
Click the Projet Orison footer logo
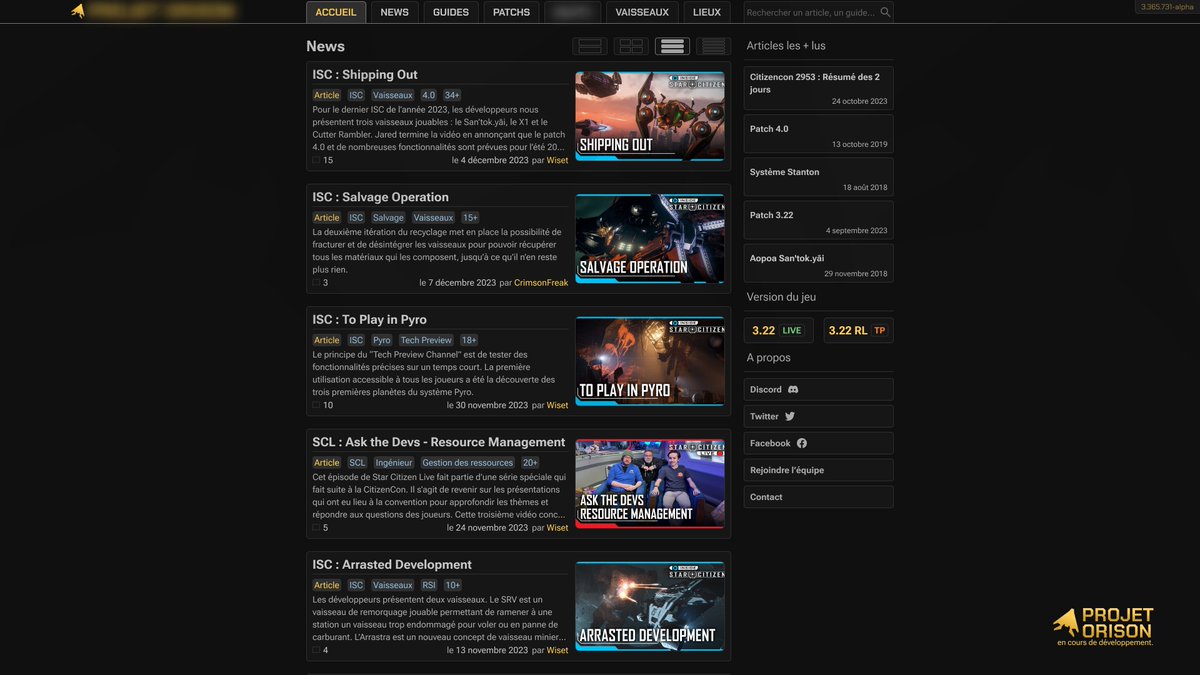pyautogui.click(x=1103, y=627)
